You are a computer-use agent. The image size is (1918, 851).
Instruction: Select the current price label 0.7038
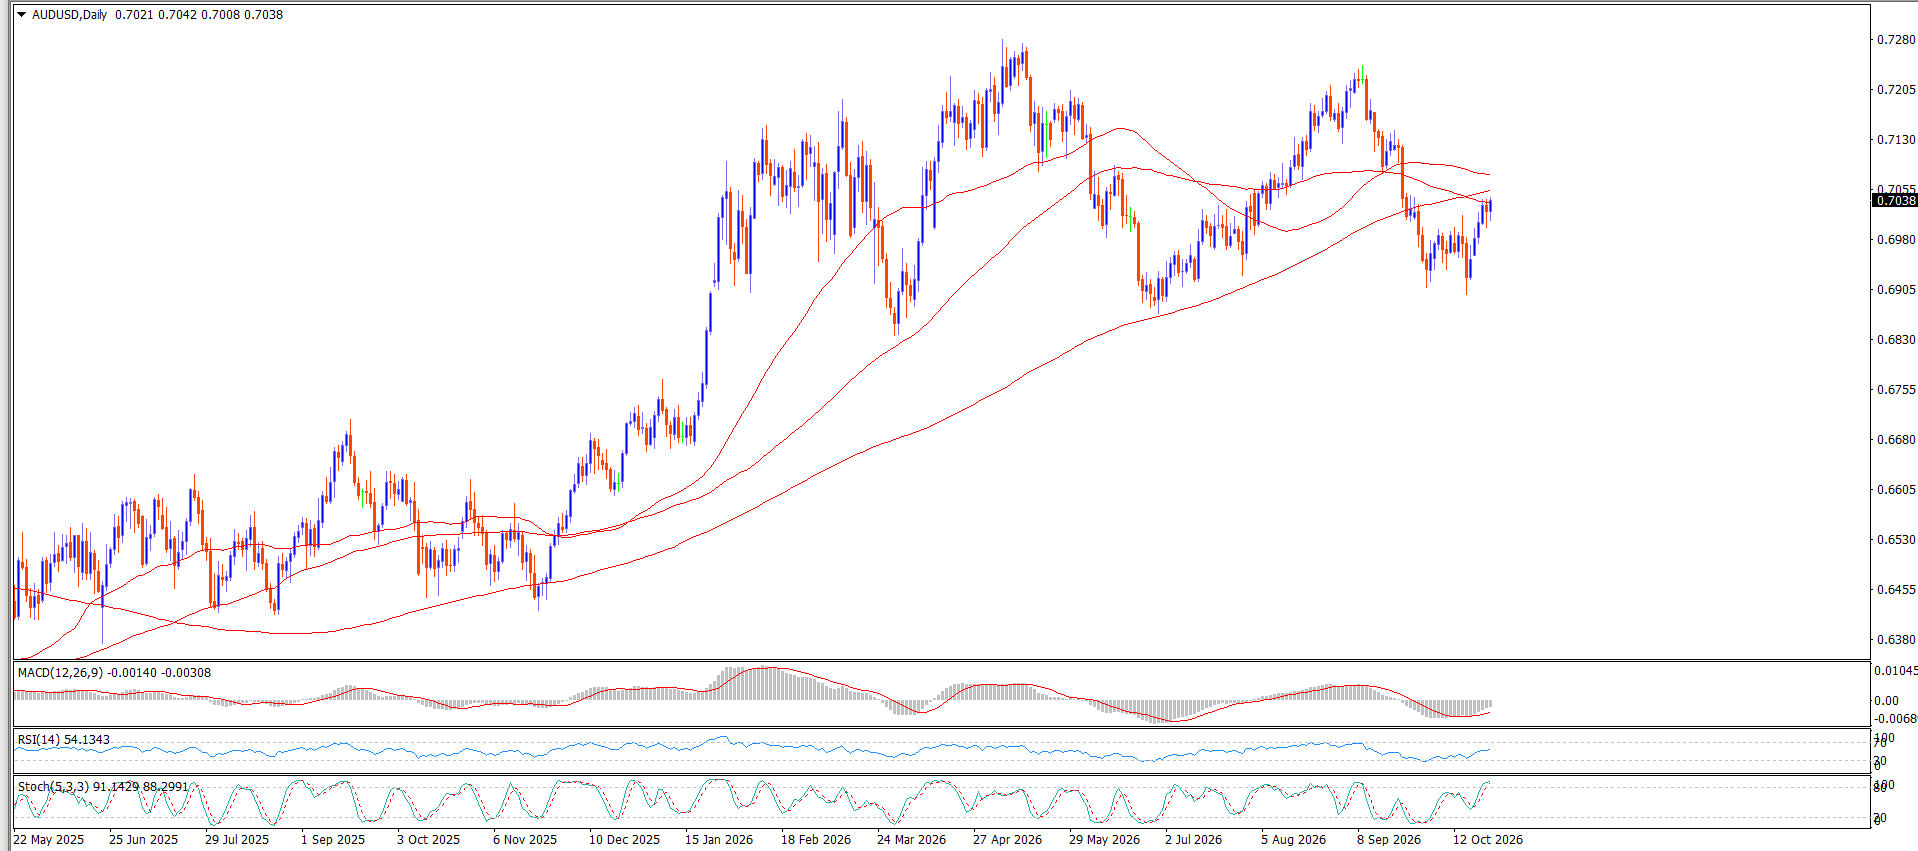1895,200
